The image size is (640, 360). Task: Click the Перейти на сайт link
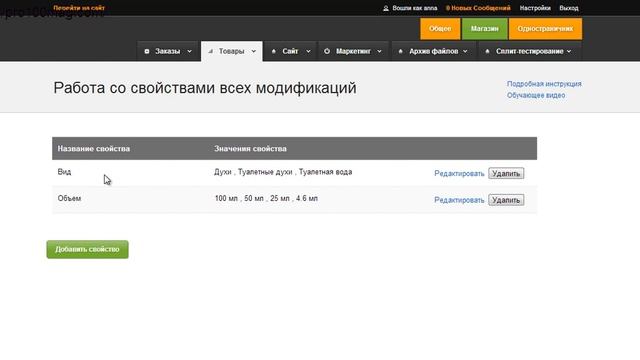tap(79, 8)
